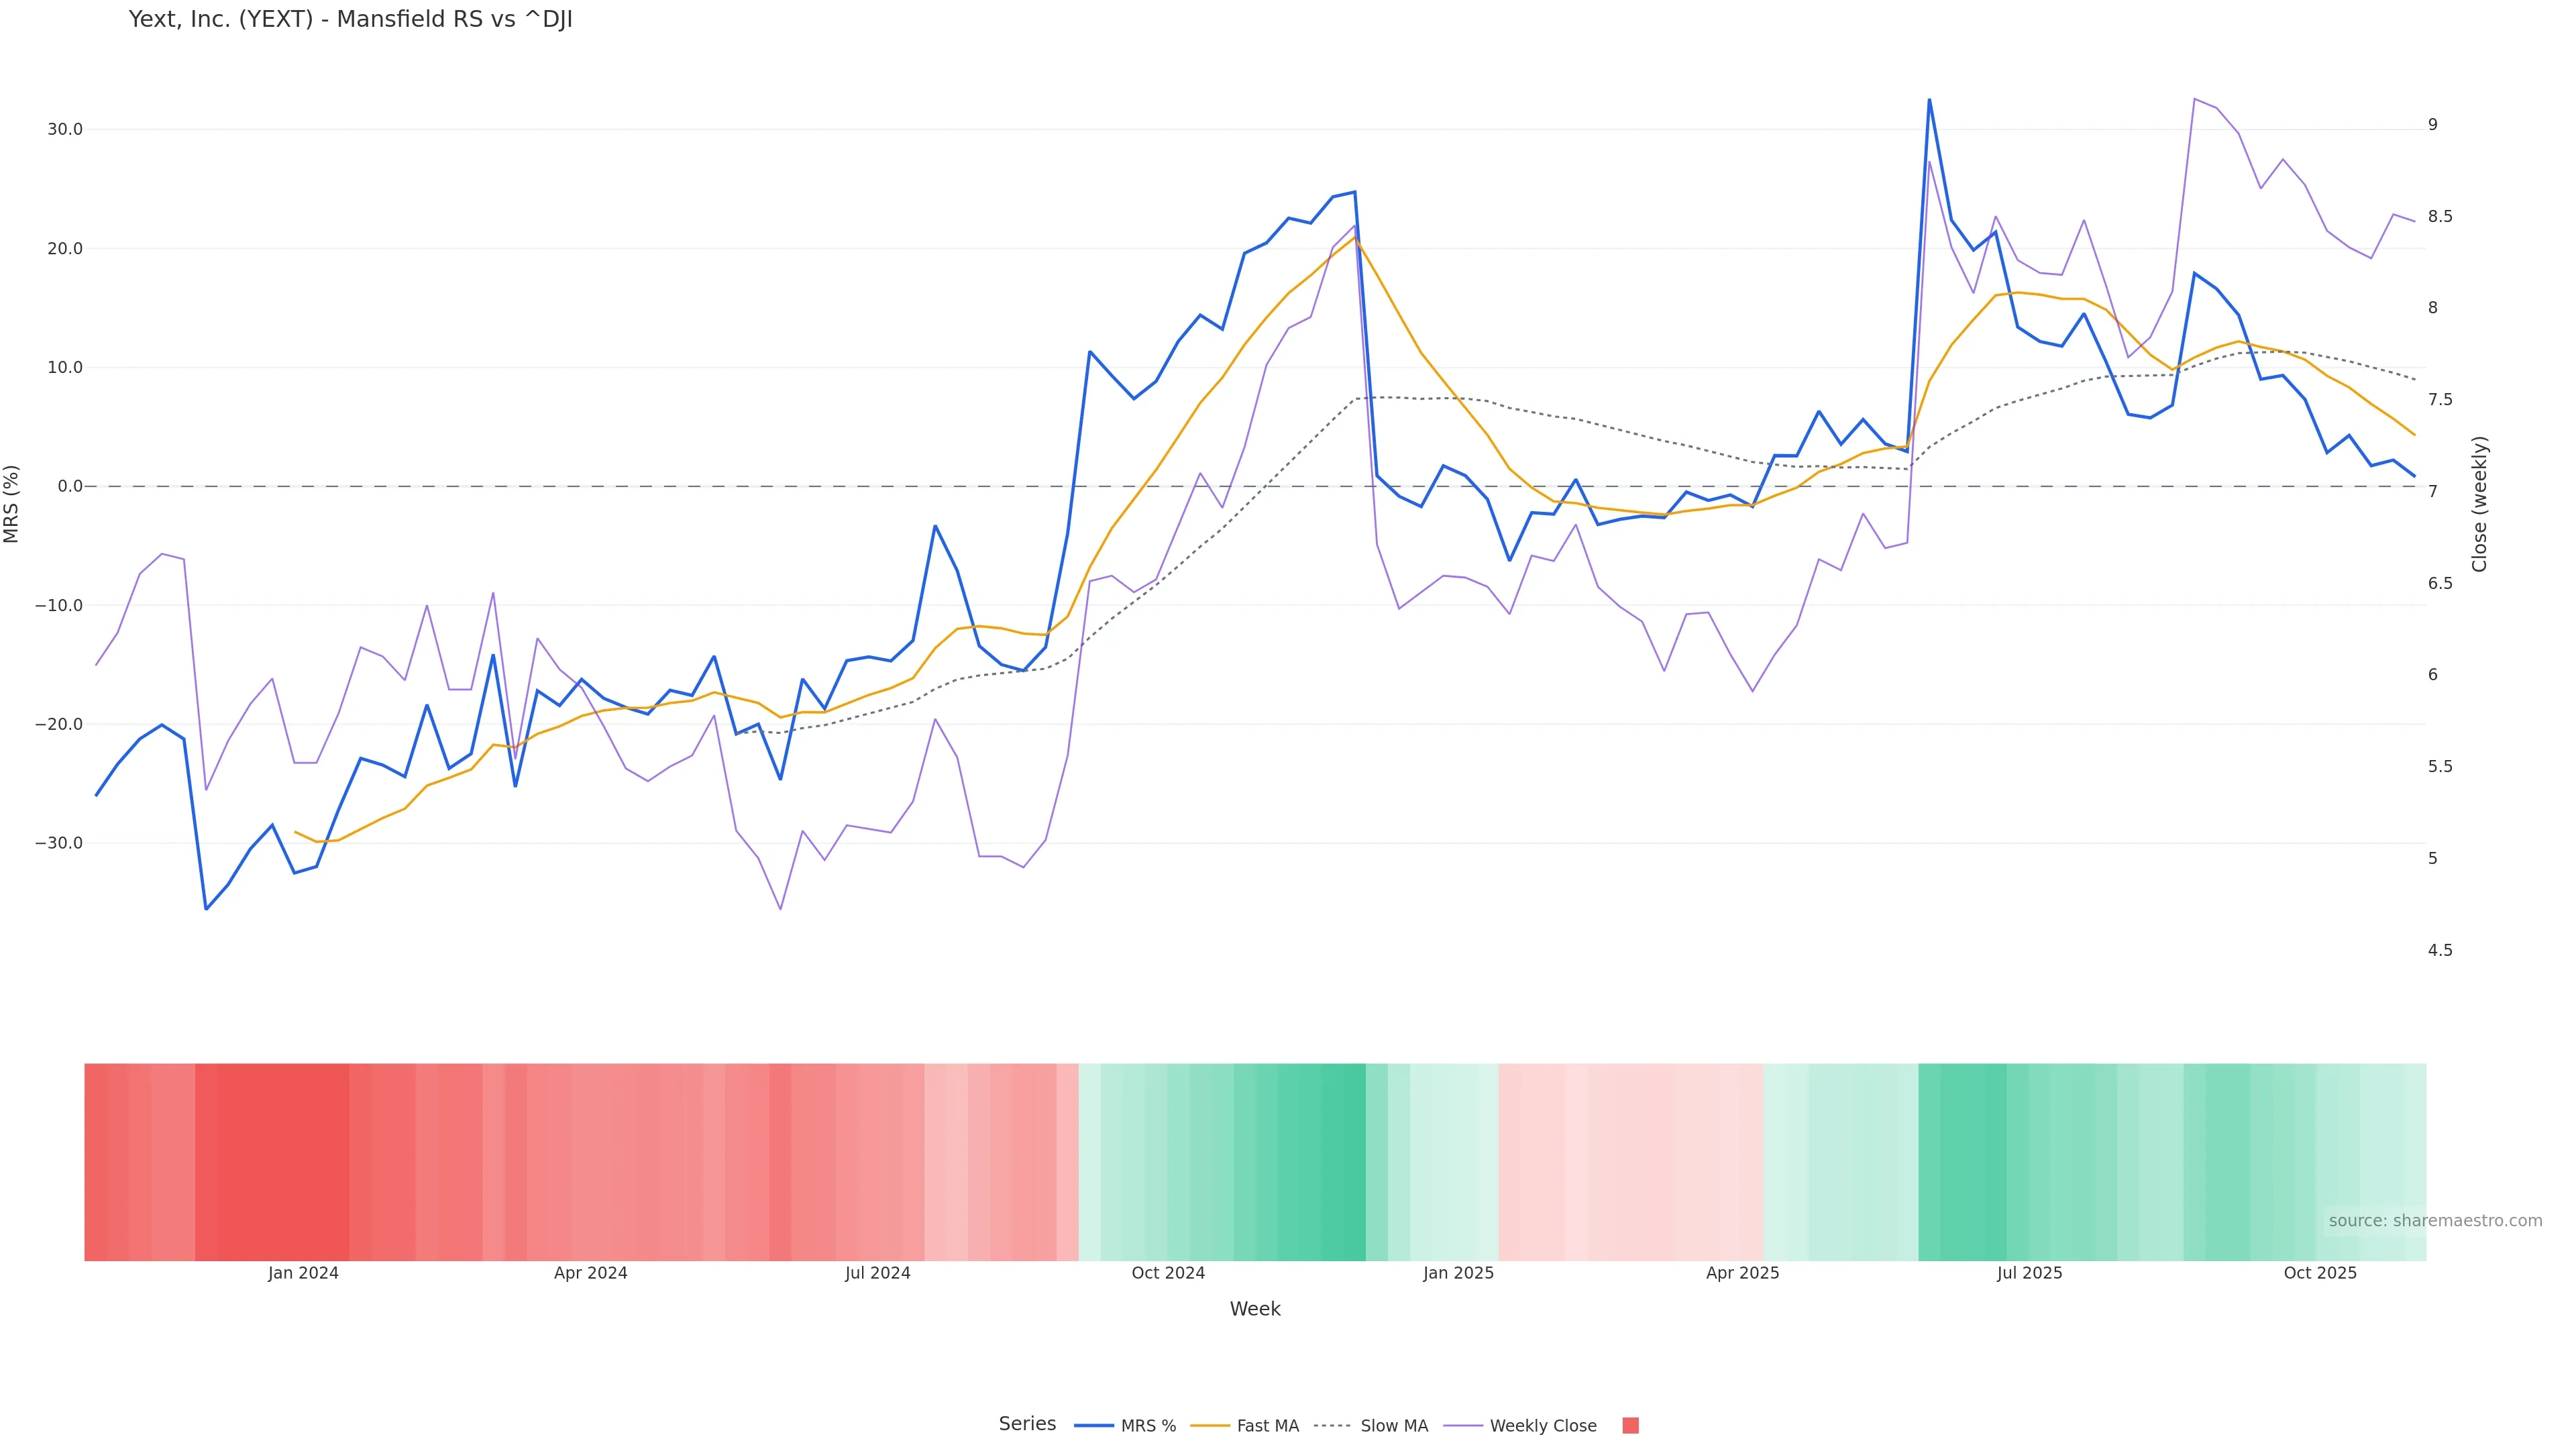Screen dimensions: 2576x1449
Task: Click the purple Weekly Close line icon
Action: [x=1463, y=1426]
